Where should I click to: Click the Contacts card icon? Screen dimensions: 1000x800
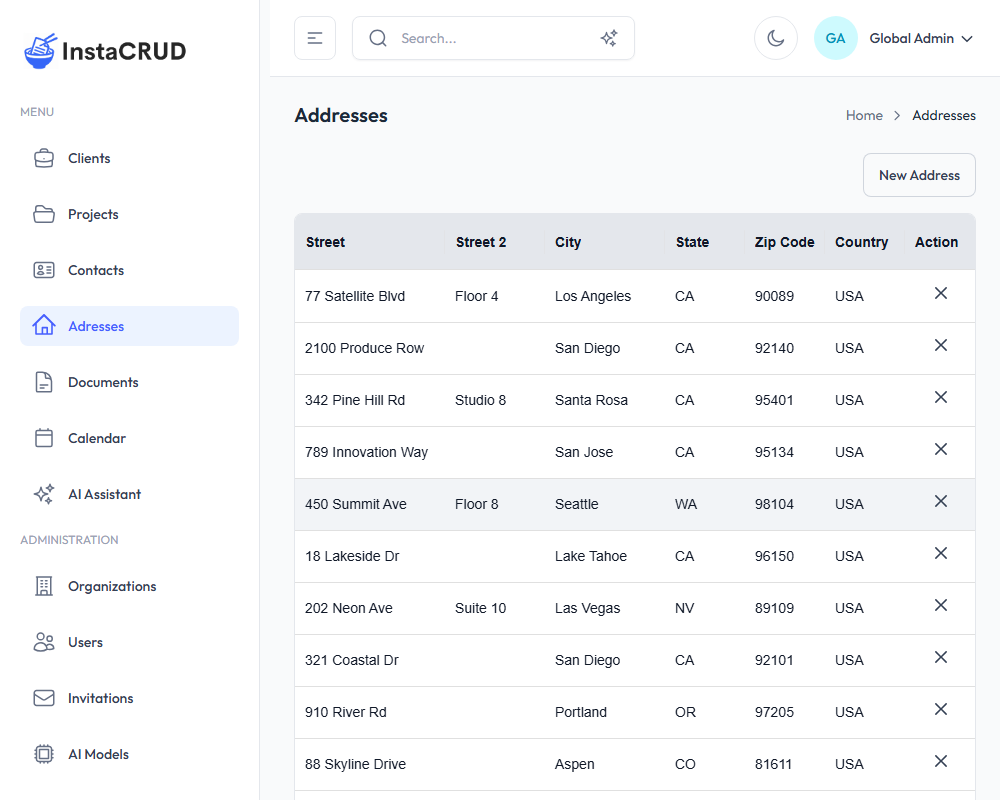coord(44,270)
